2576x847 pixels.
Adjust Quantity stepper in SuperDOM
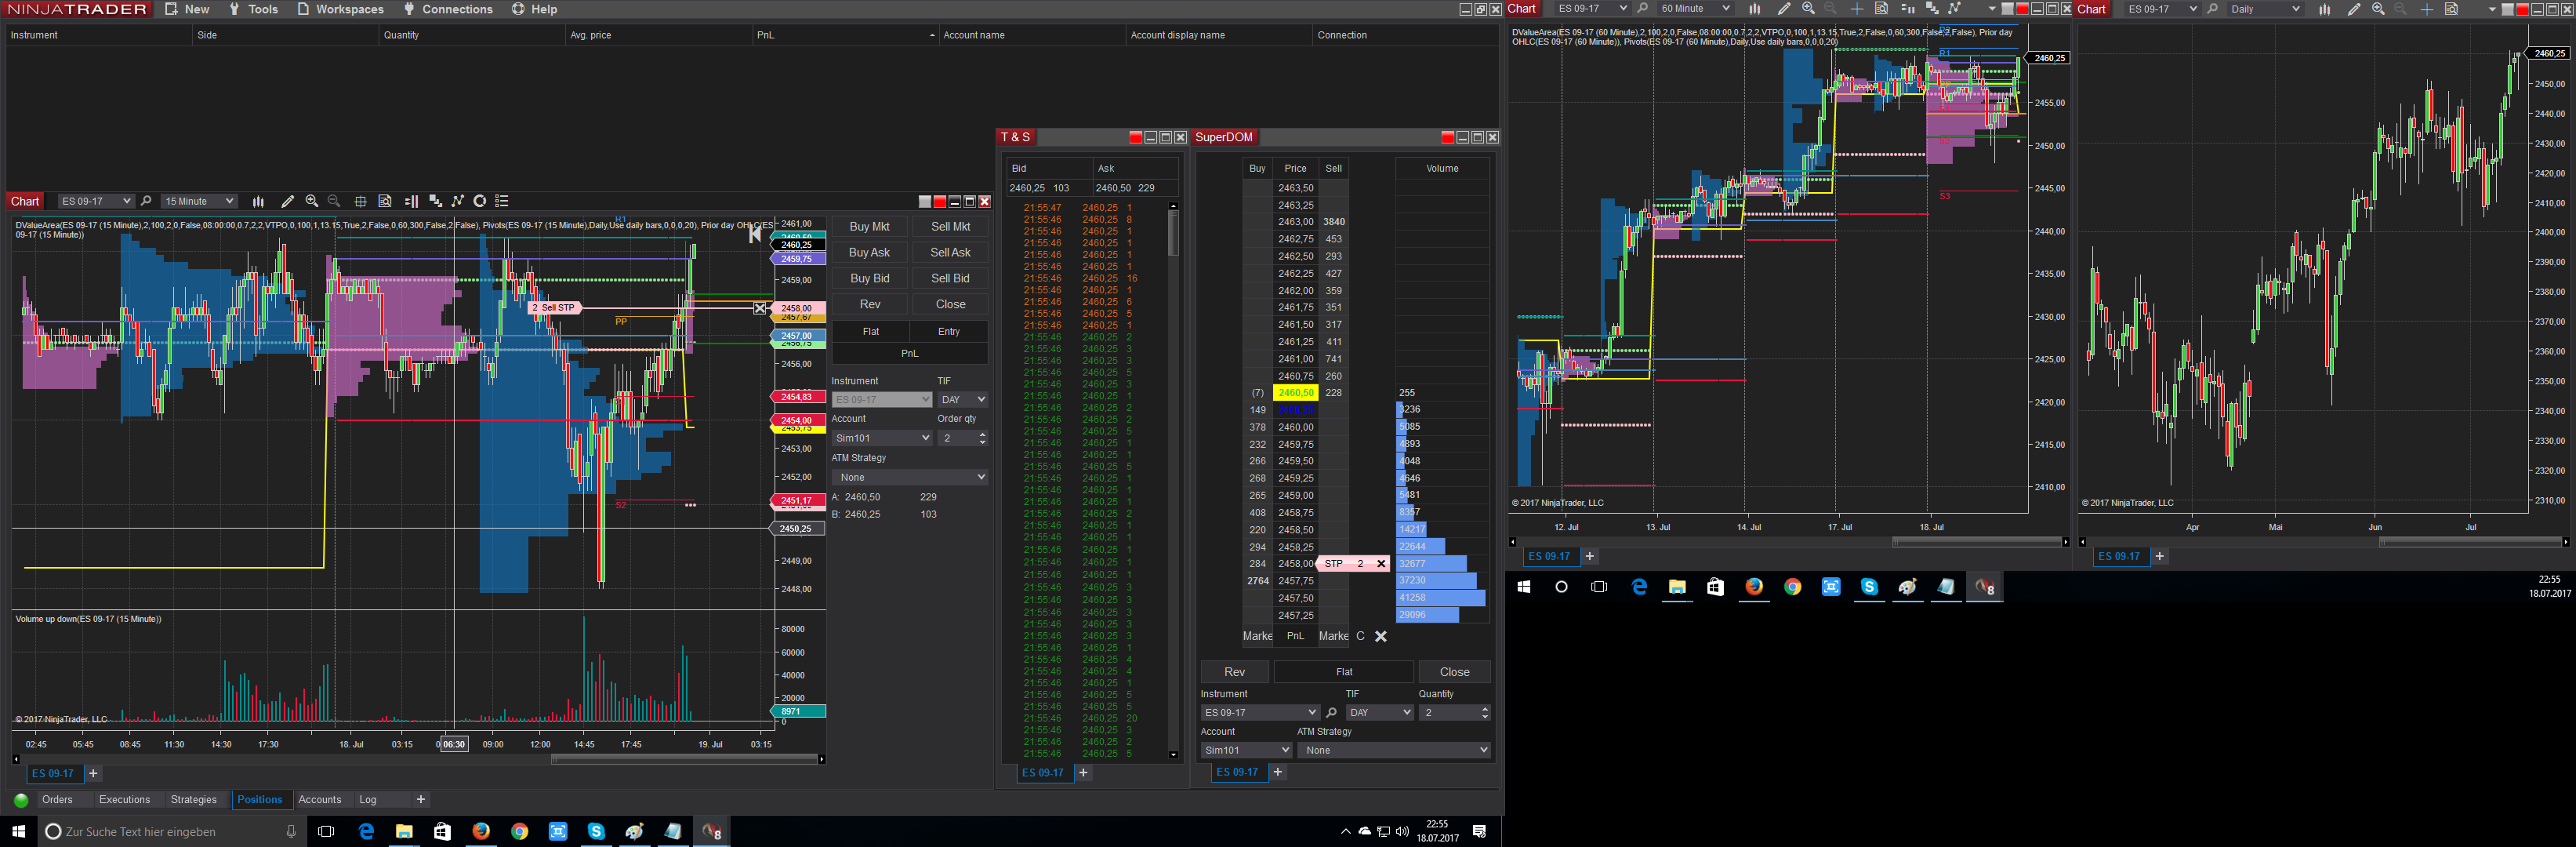(1484, 713)
